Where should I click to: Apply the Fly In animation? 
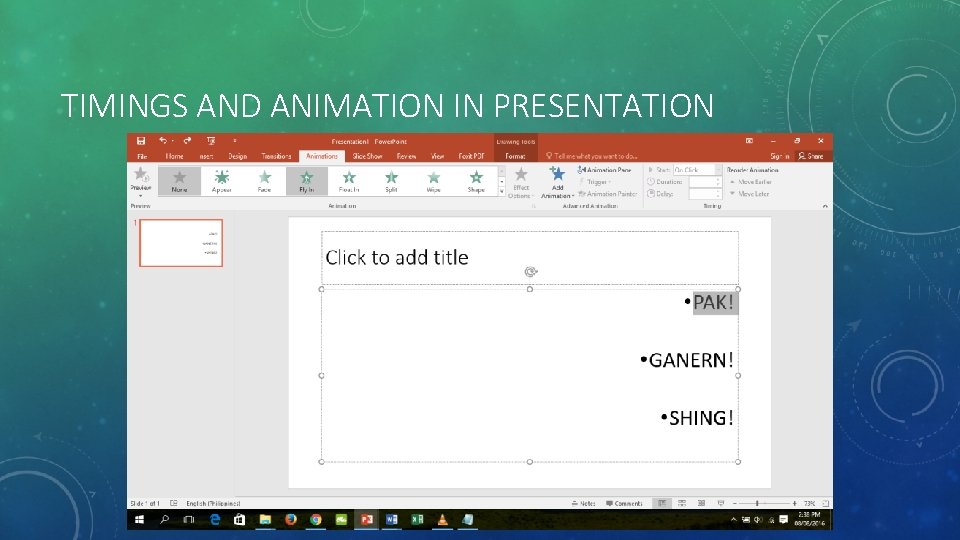point(307,181)
